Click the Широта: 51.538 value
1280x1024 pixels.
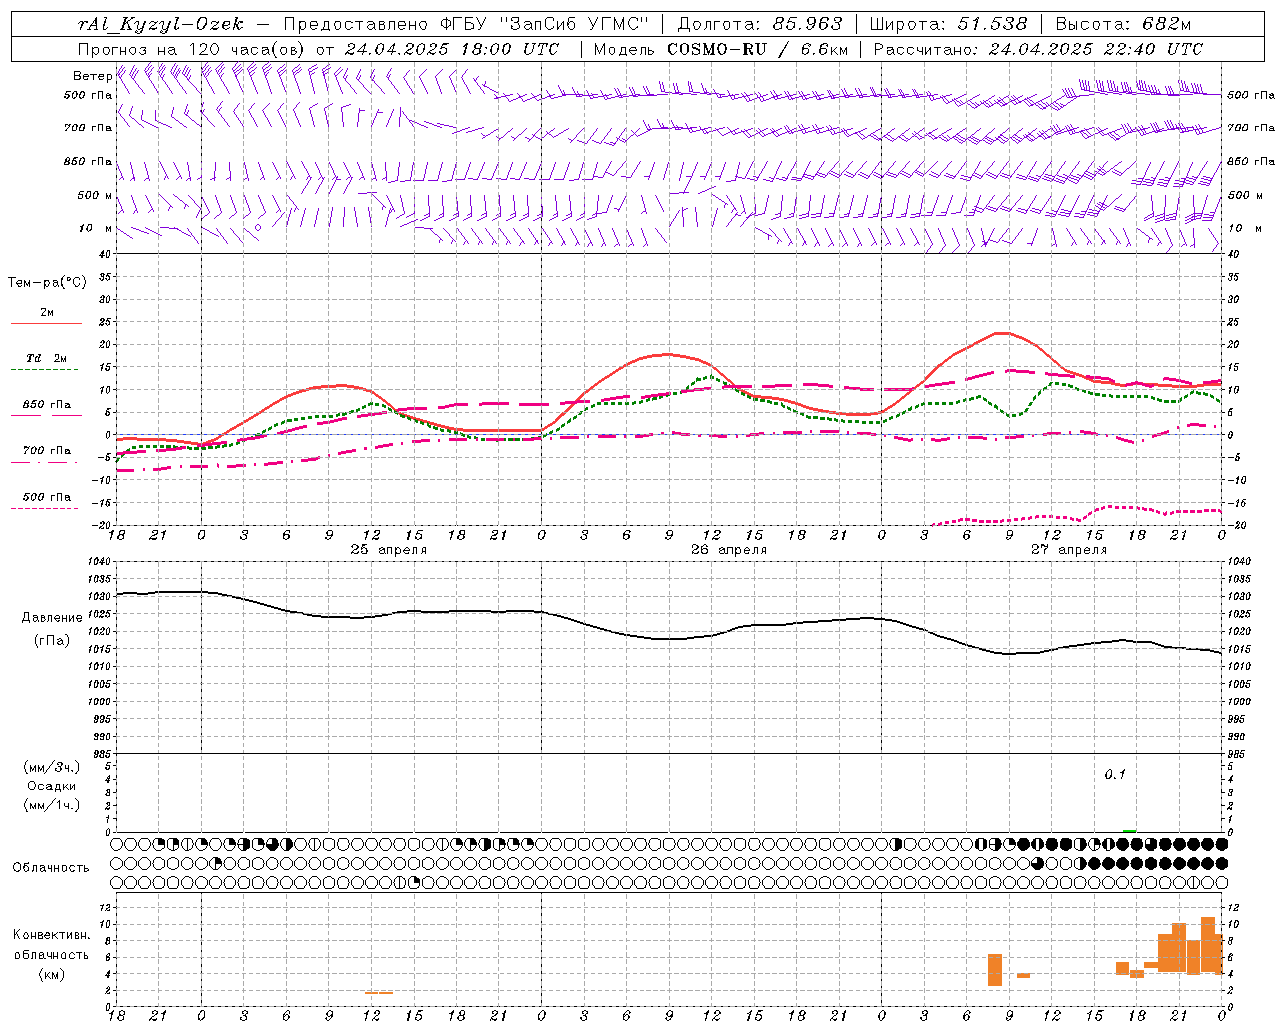click(948, 24)
